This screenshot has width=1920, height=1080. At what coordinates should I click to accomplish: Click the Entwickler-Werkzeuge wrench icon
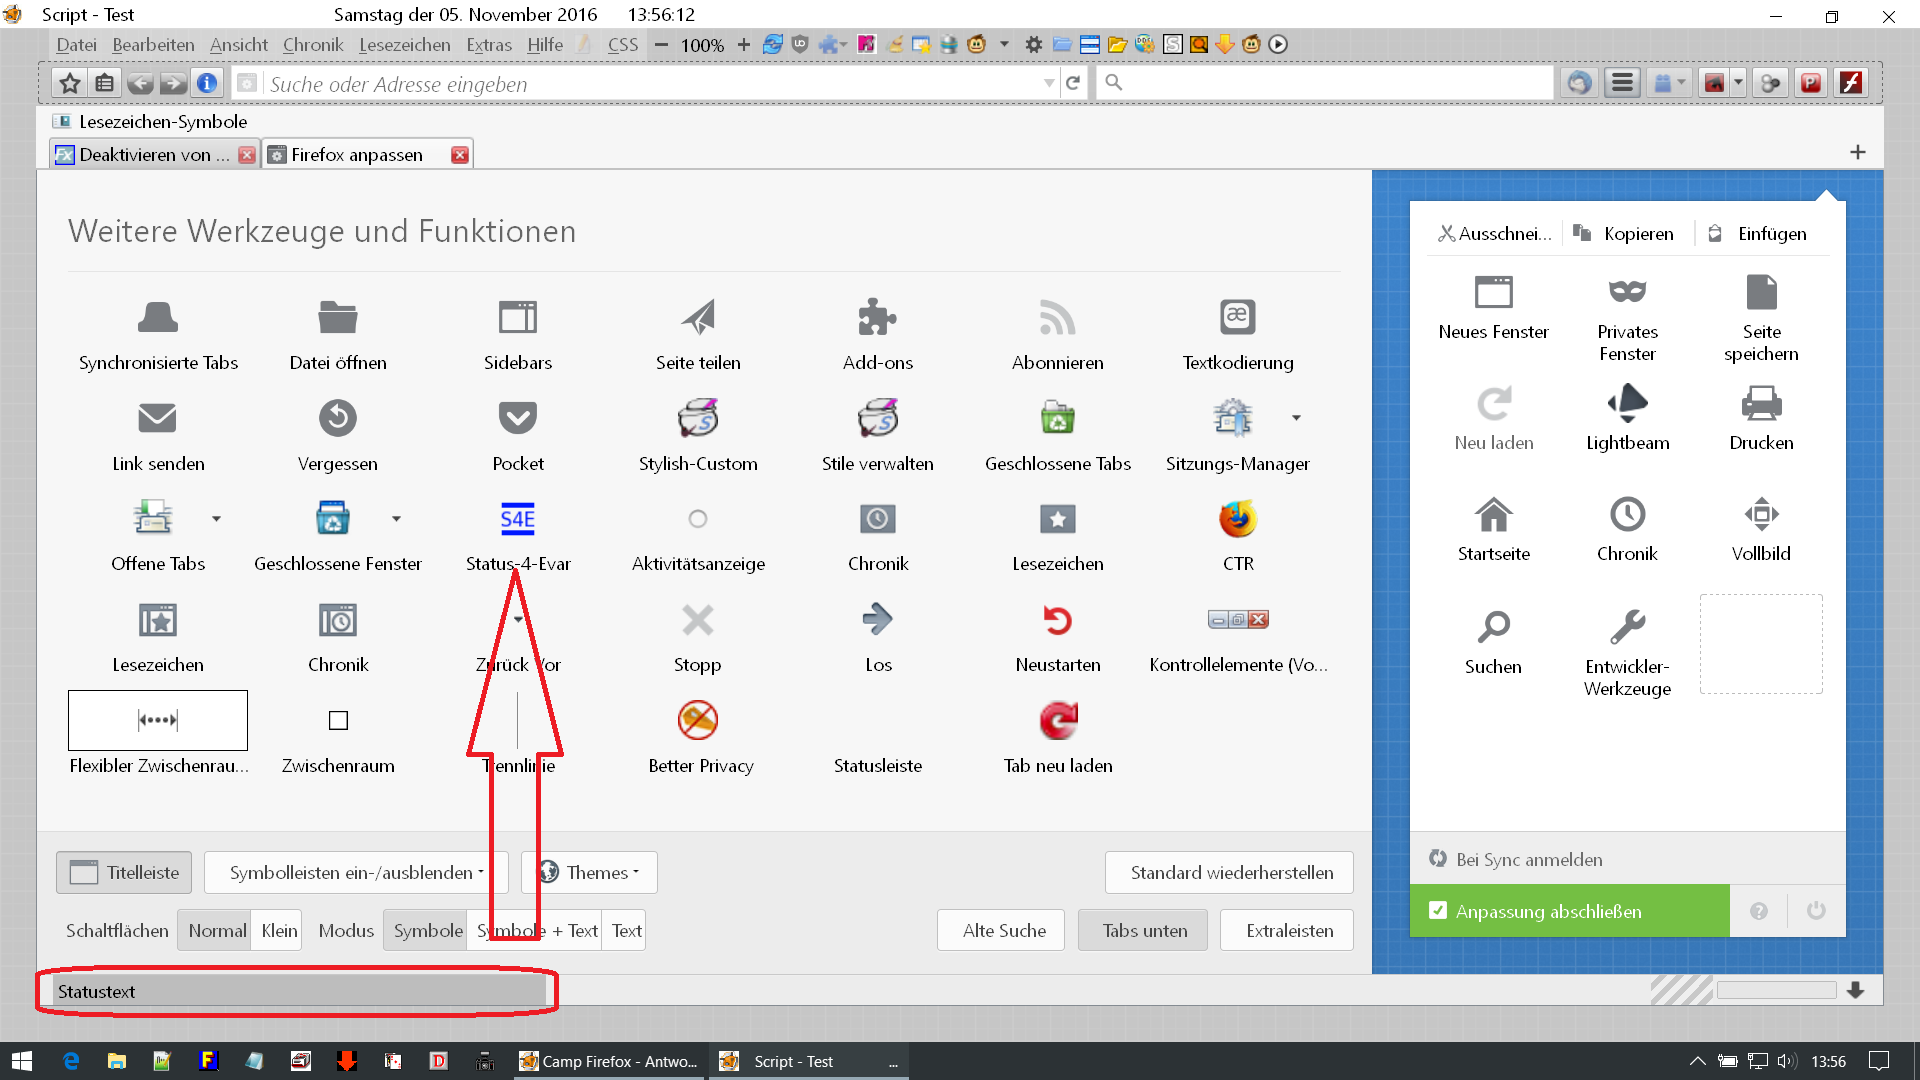coord(1627,627)
